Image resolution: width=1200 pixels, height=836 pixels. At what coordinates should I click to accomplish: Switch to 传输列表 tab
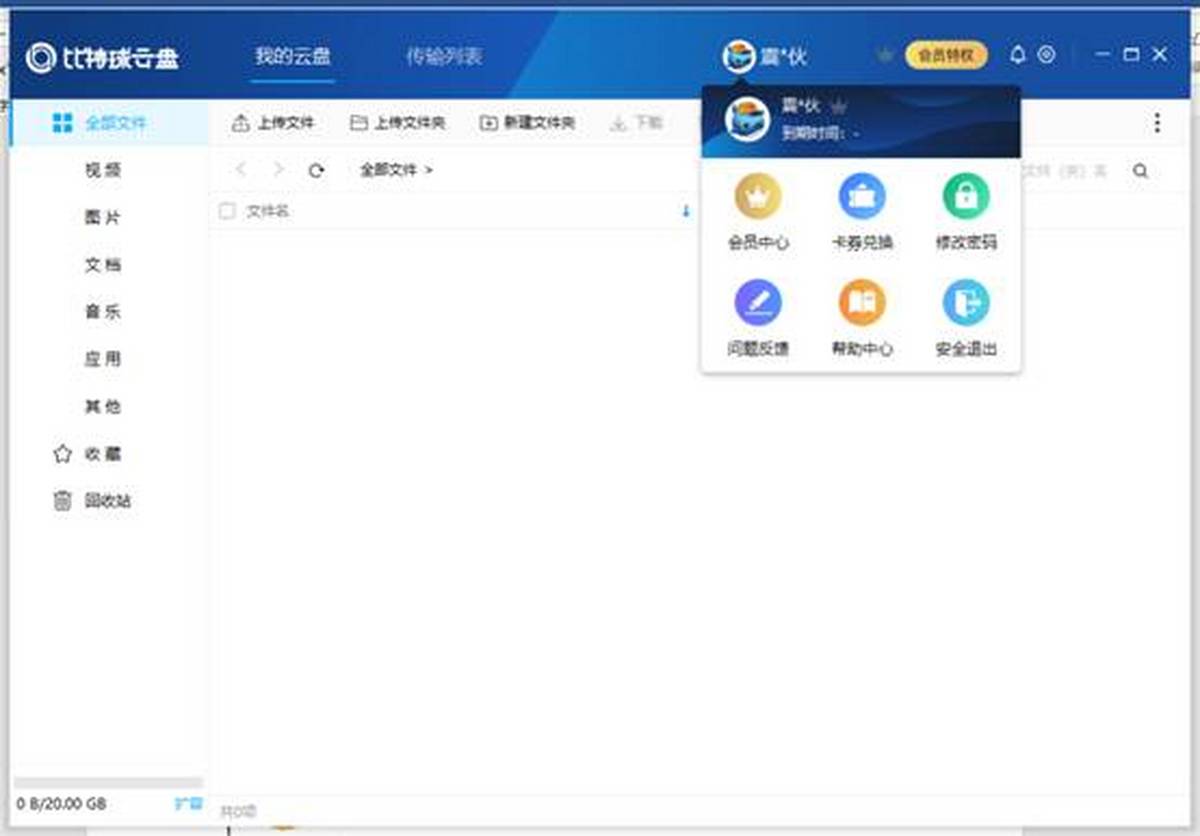pos(444,56)
